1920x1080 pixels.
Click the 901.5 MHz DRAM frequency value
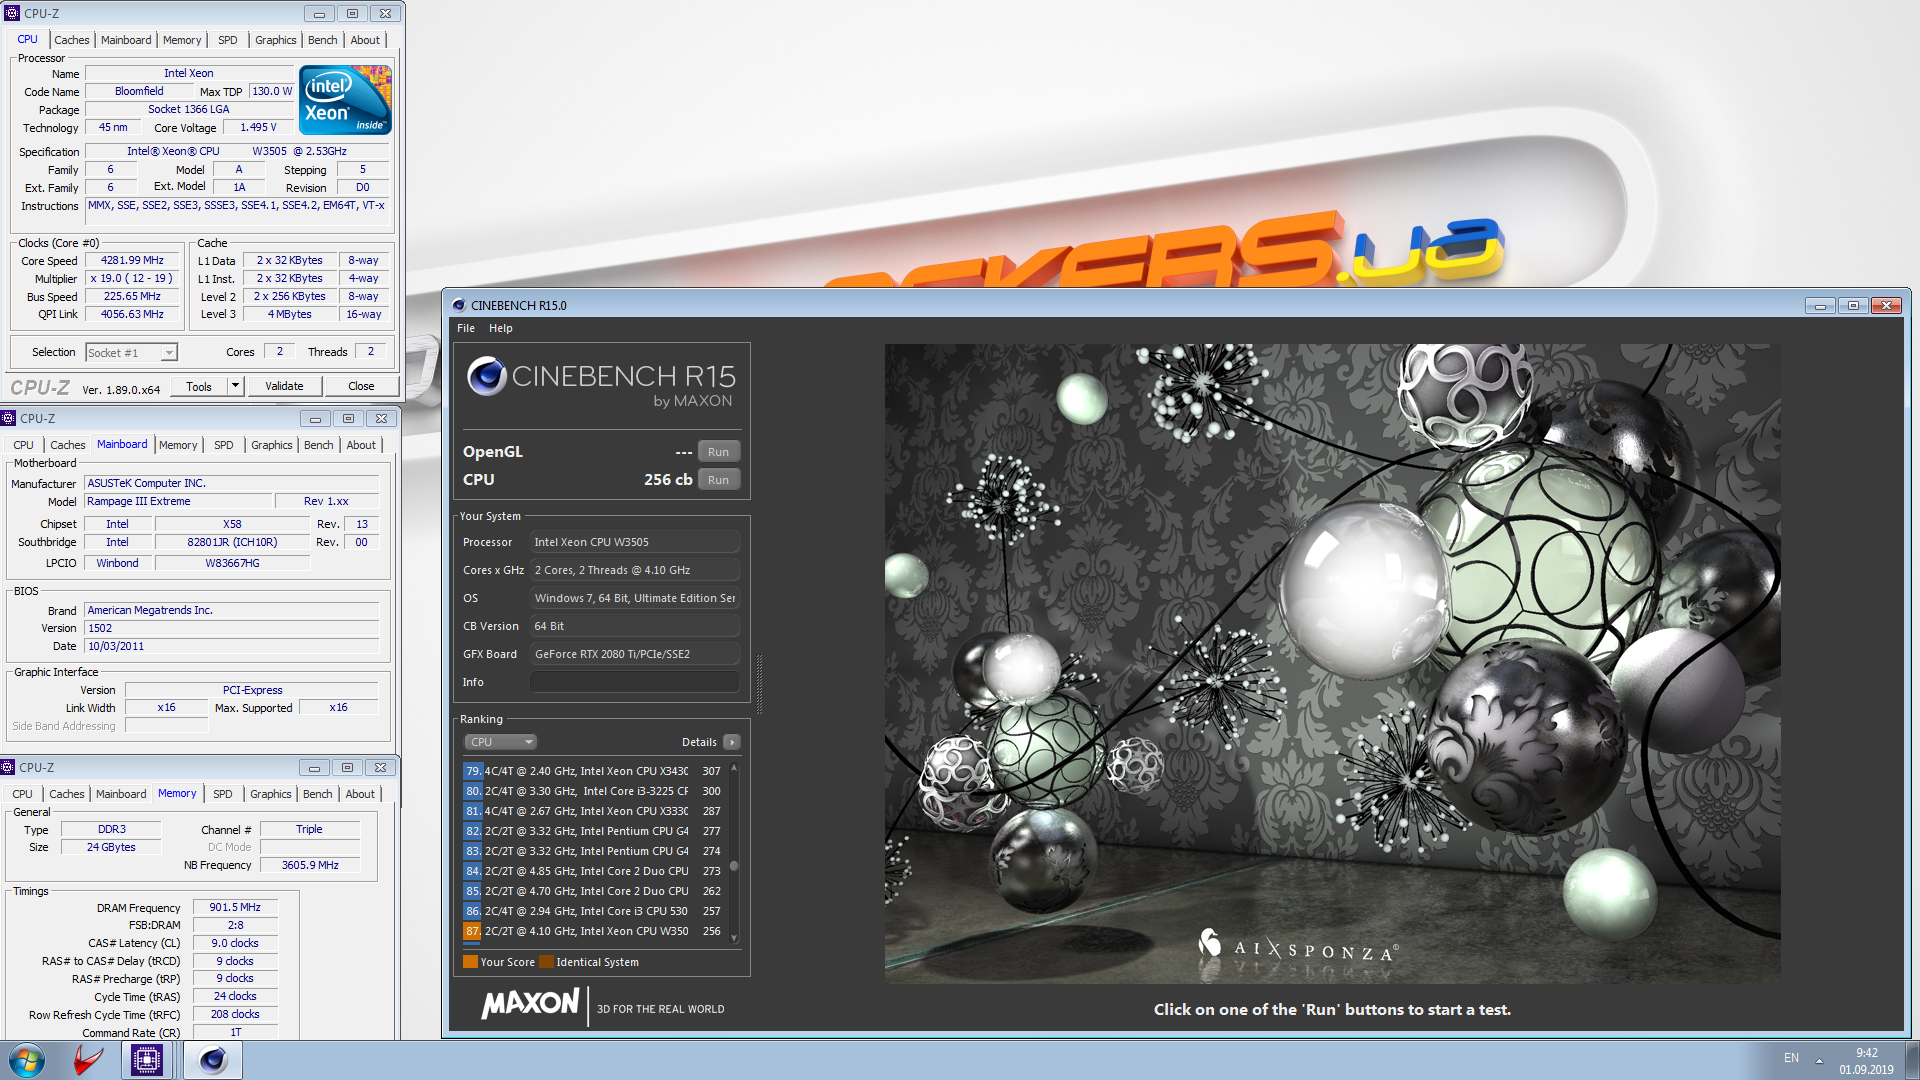point(235,907)
